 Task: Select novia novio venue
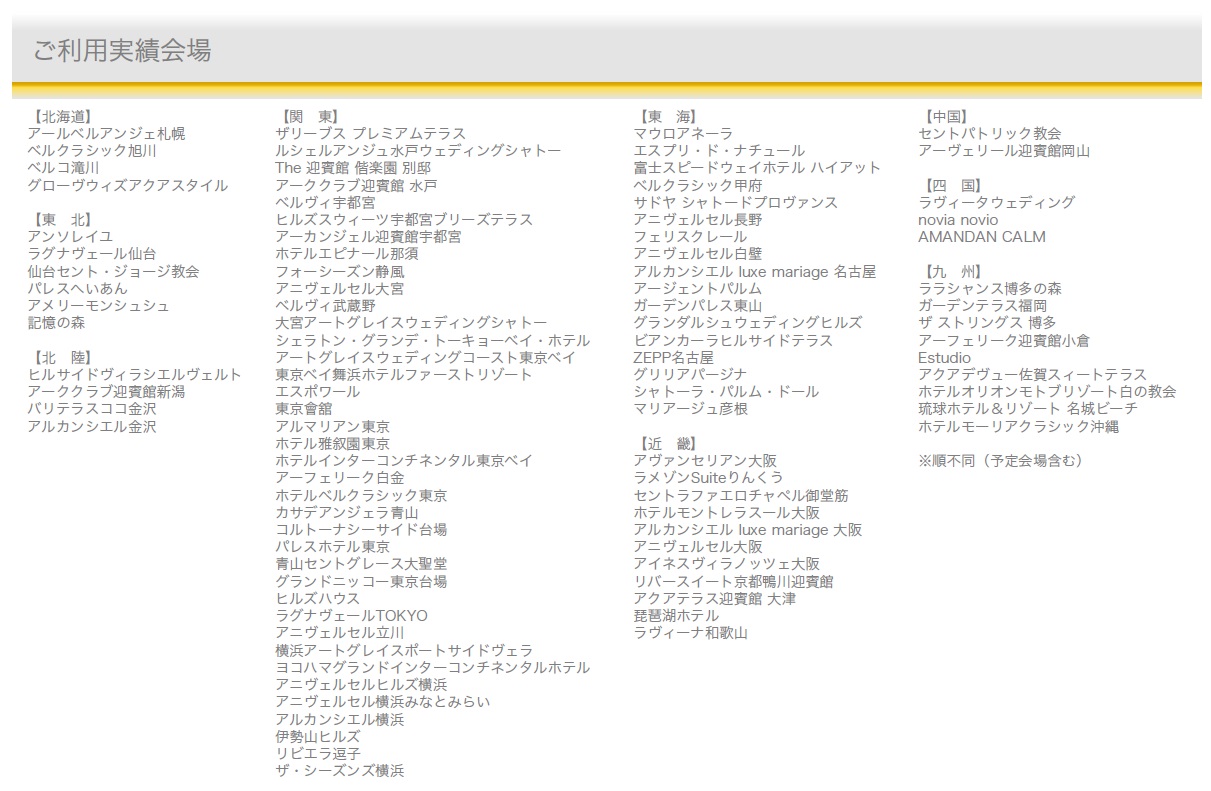(958, 219)
